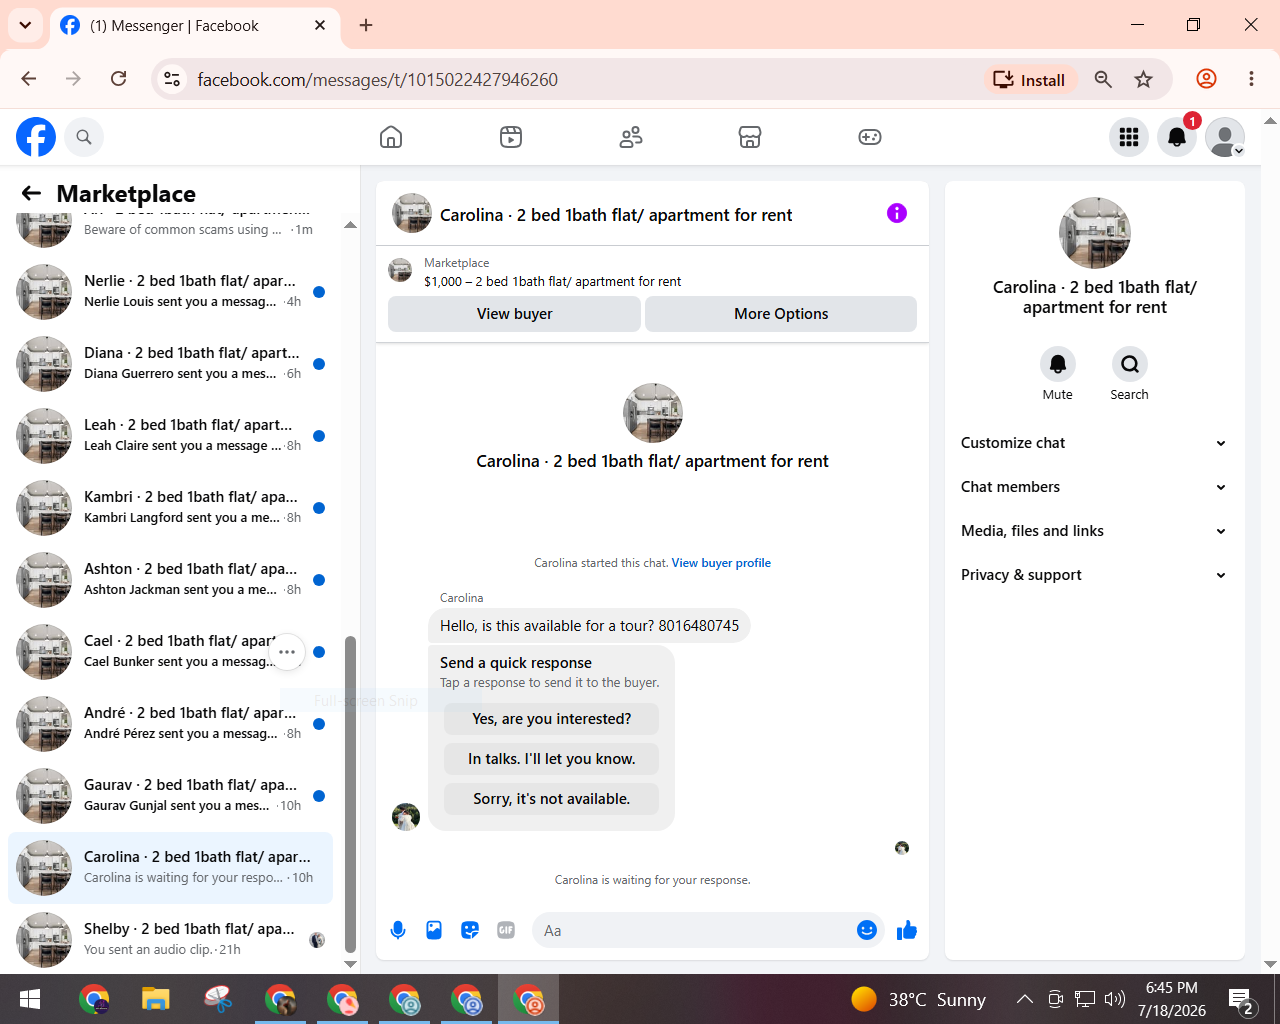This screenshot has height=1024, width=1280.
Task: Click the View buyer button
Action: [514, 314]
